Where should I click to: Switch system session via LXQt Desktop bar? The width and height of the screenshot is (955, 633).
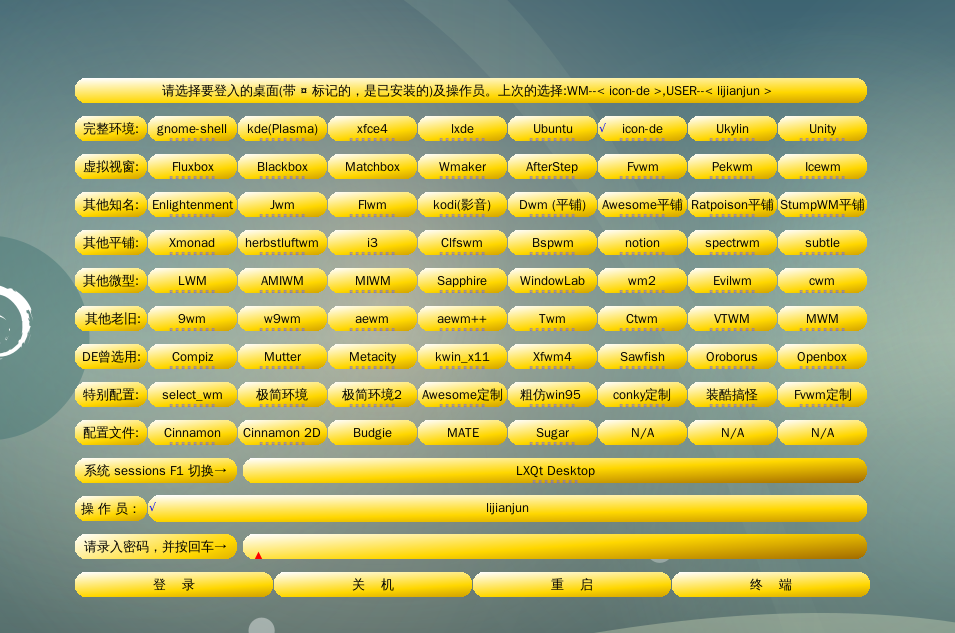point(555,470)
